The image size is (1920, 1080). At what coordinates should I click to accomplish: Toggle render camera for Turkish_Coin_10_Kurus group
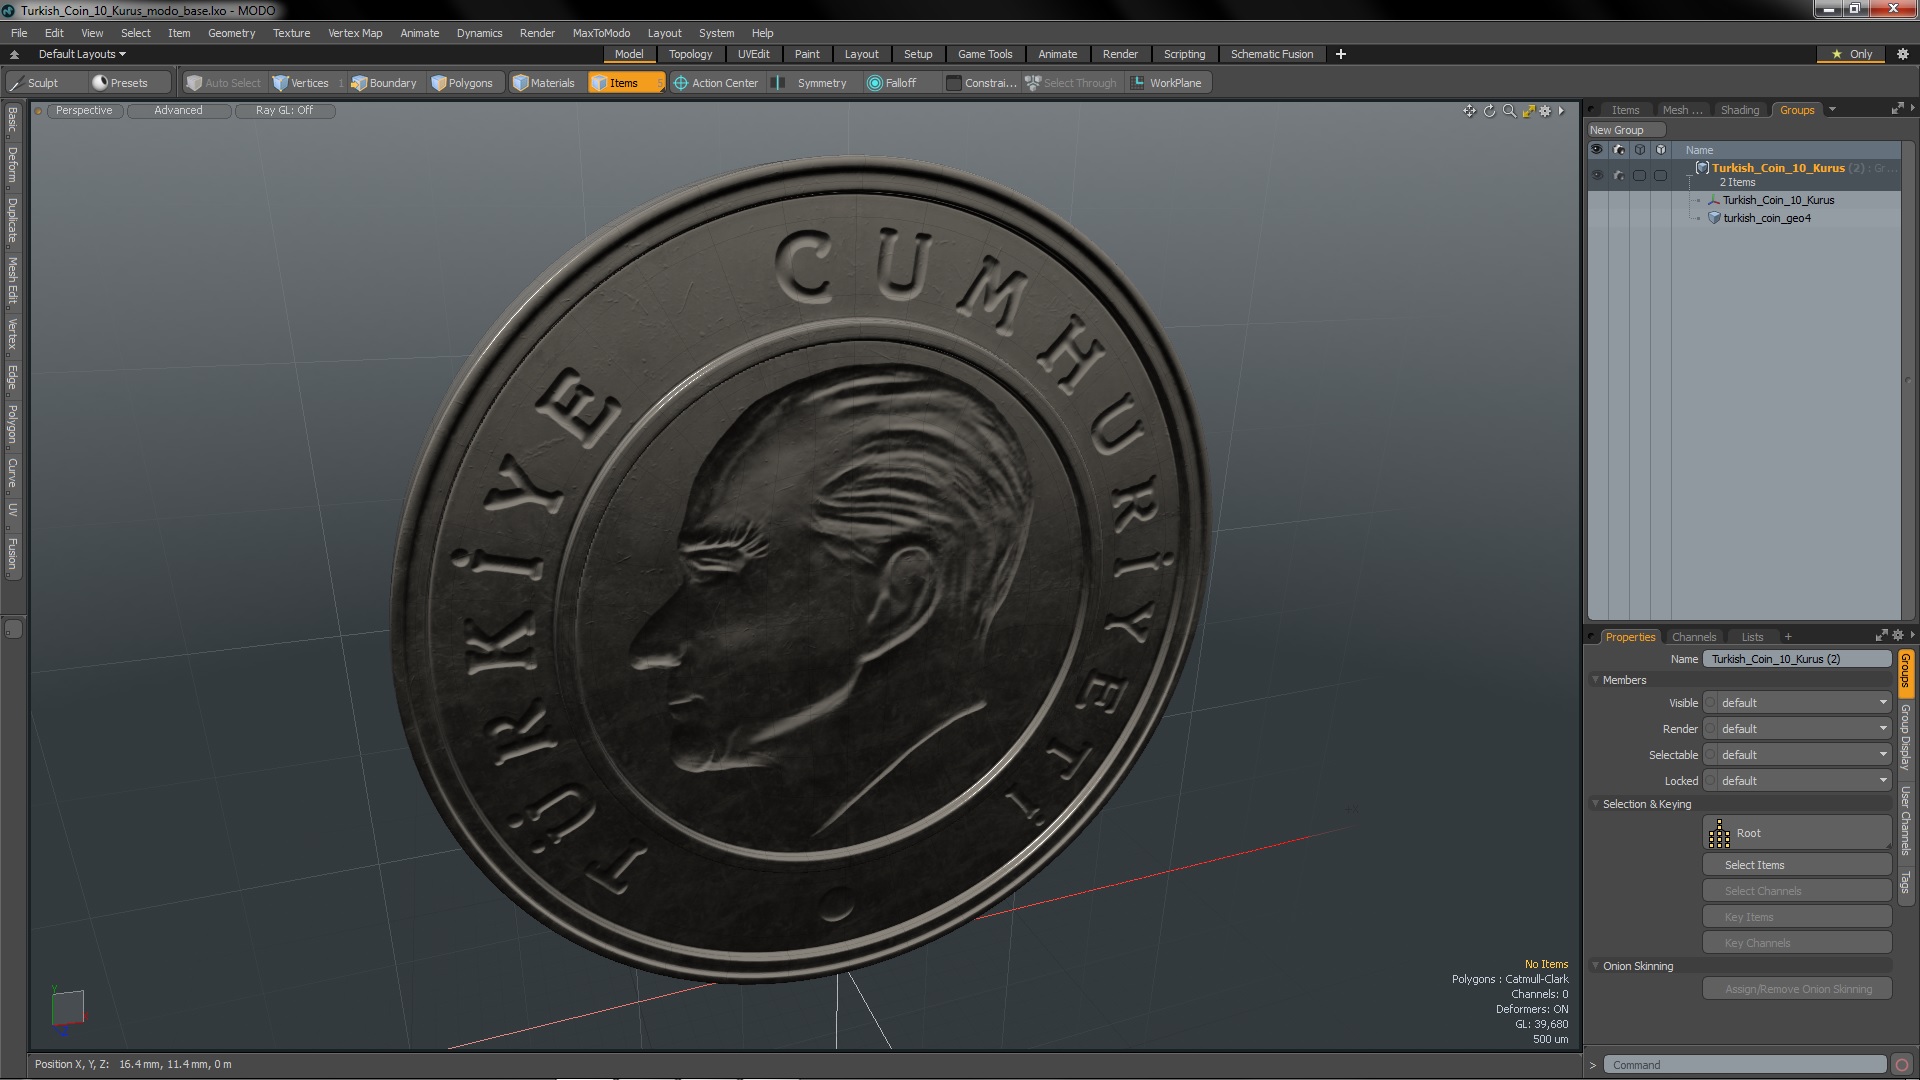1619,175
